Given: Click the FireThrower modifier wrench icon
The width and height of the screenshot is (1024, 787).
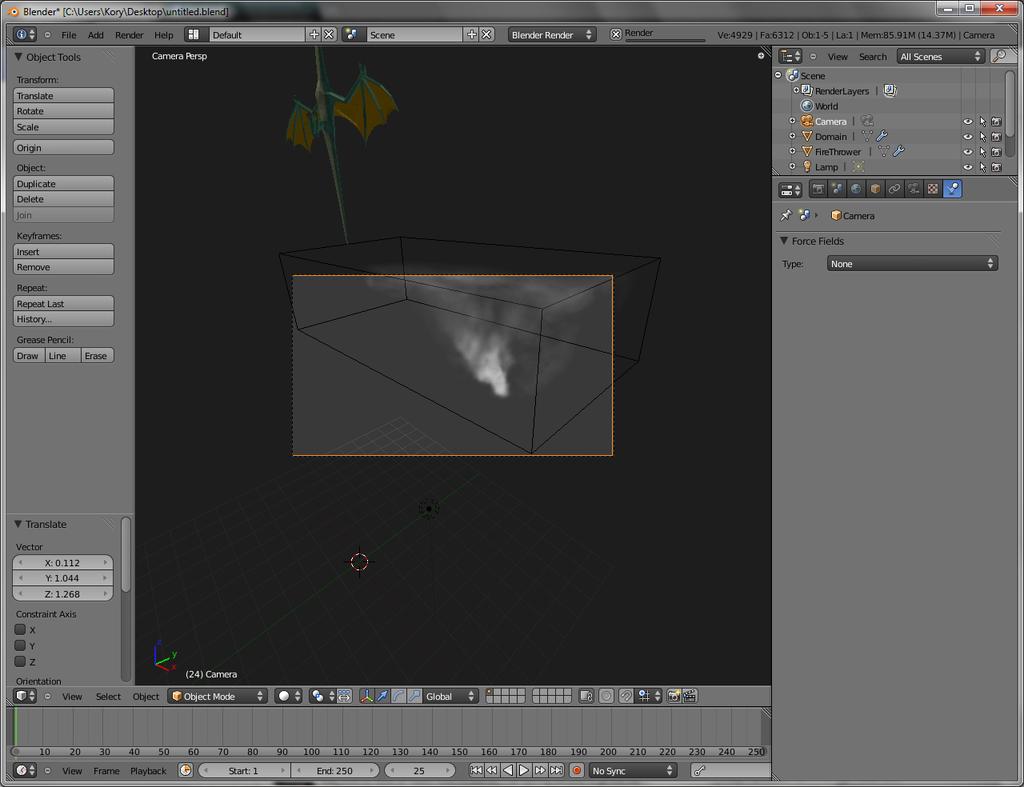Looking at the screenshot, I should point(899,152).
